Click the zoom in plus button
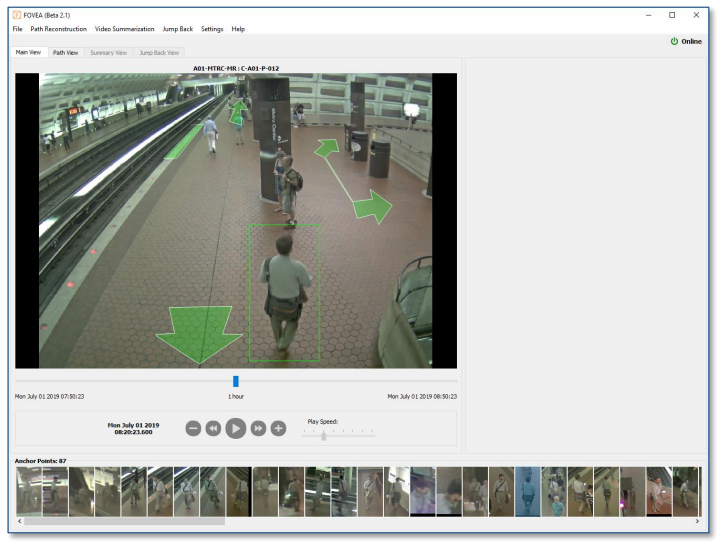The height and width of the screenshot is (542, 718). [278, 428]
